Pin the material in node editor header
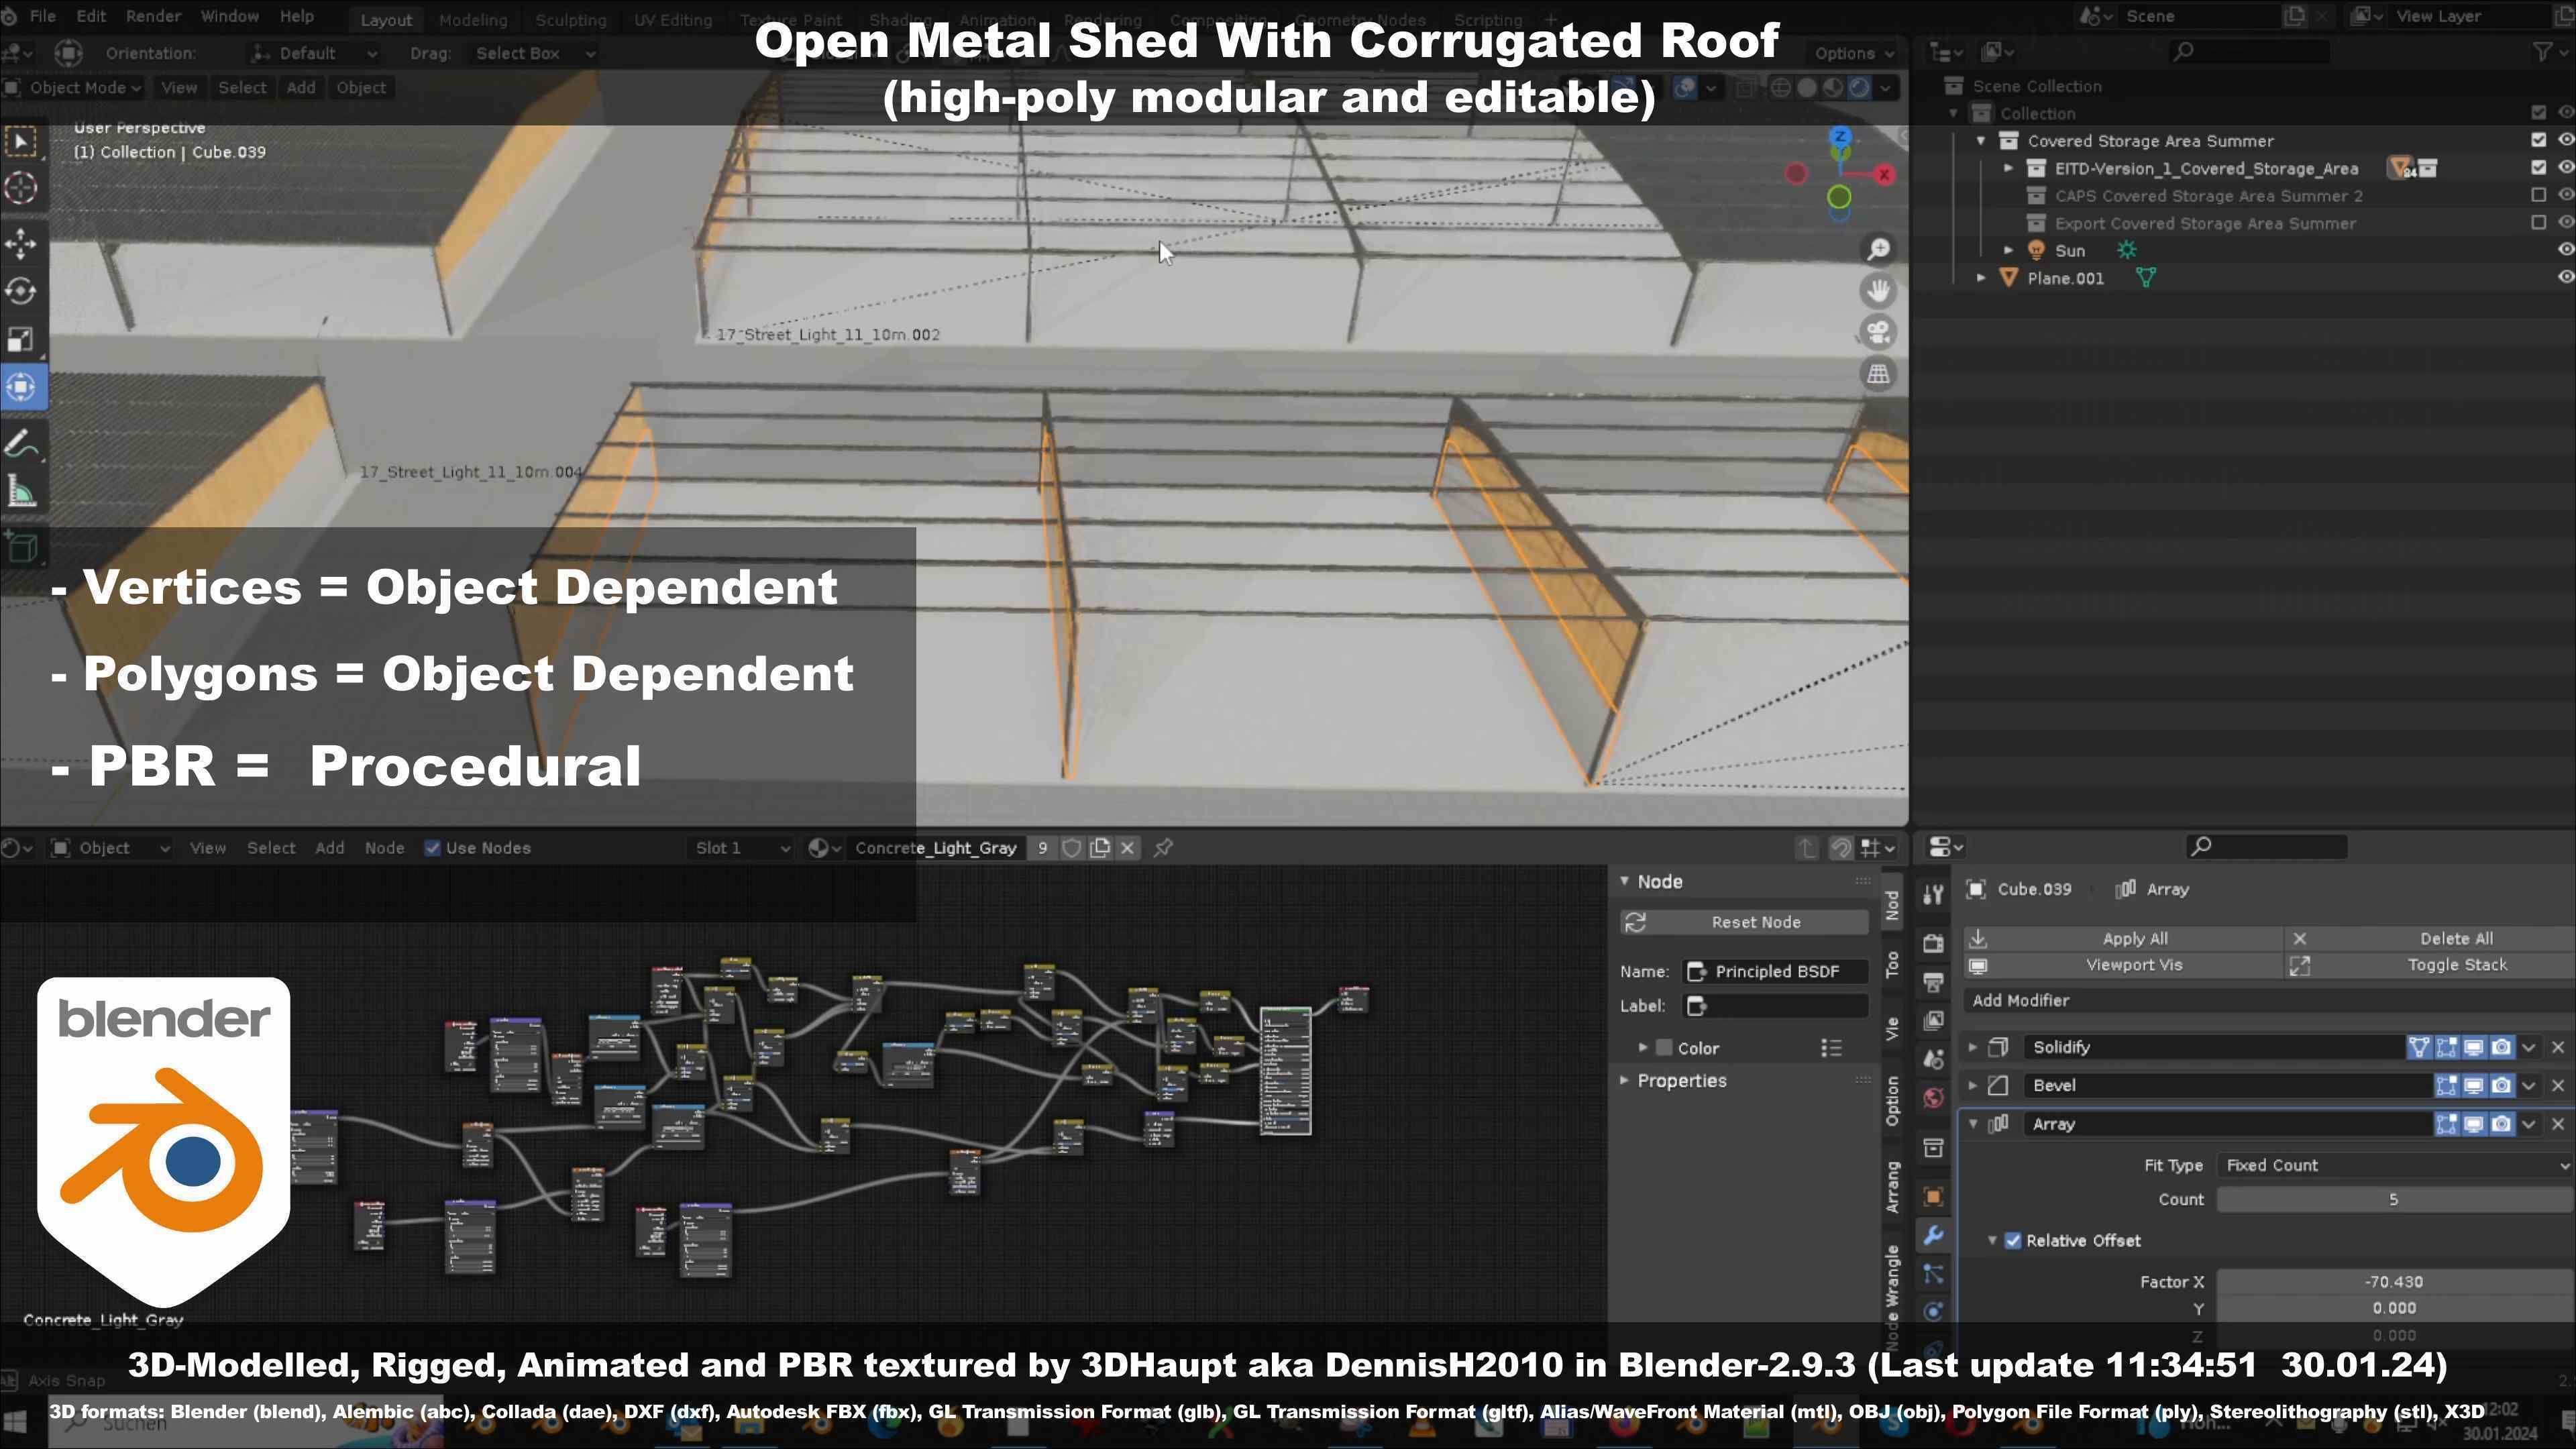 [1163, 848]
